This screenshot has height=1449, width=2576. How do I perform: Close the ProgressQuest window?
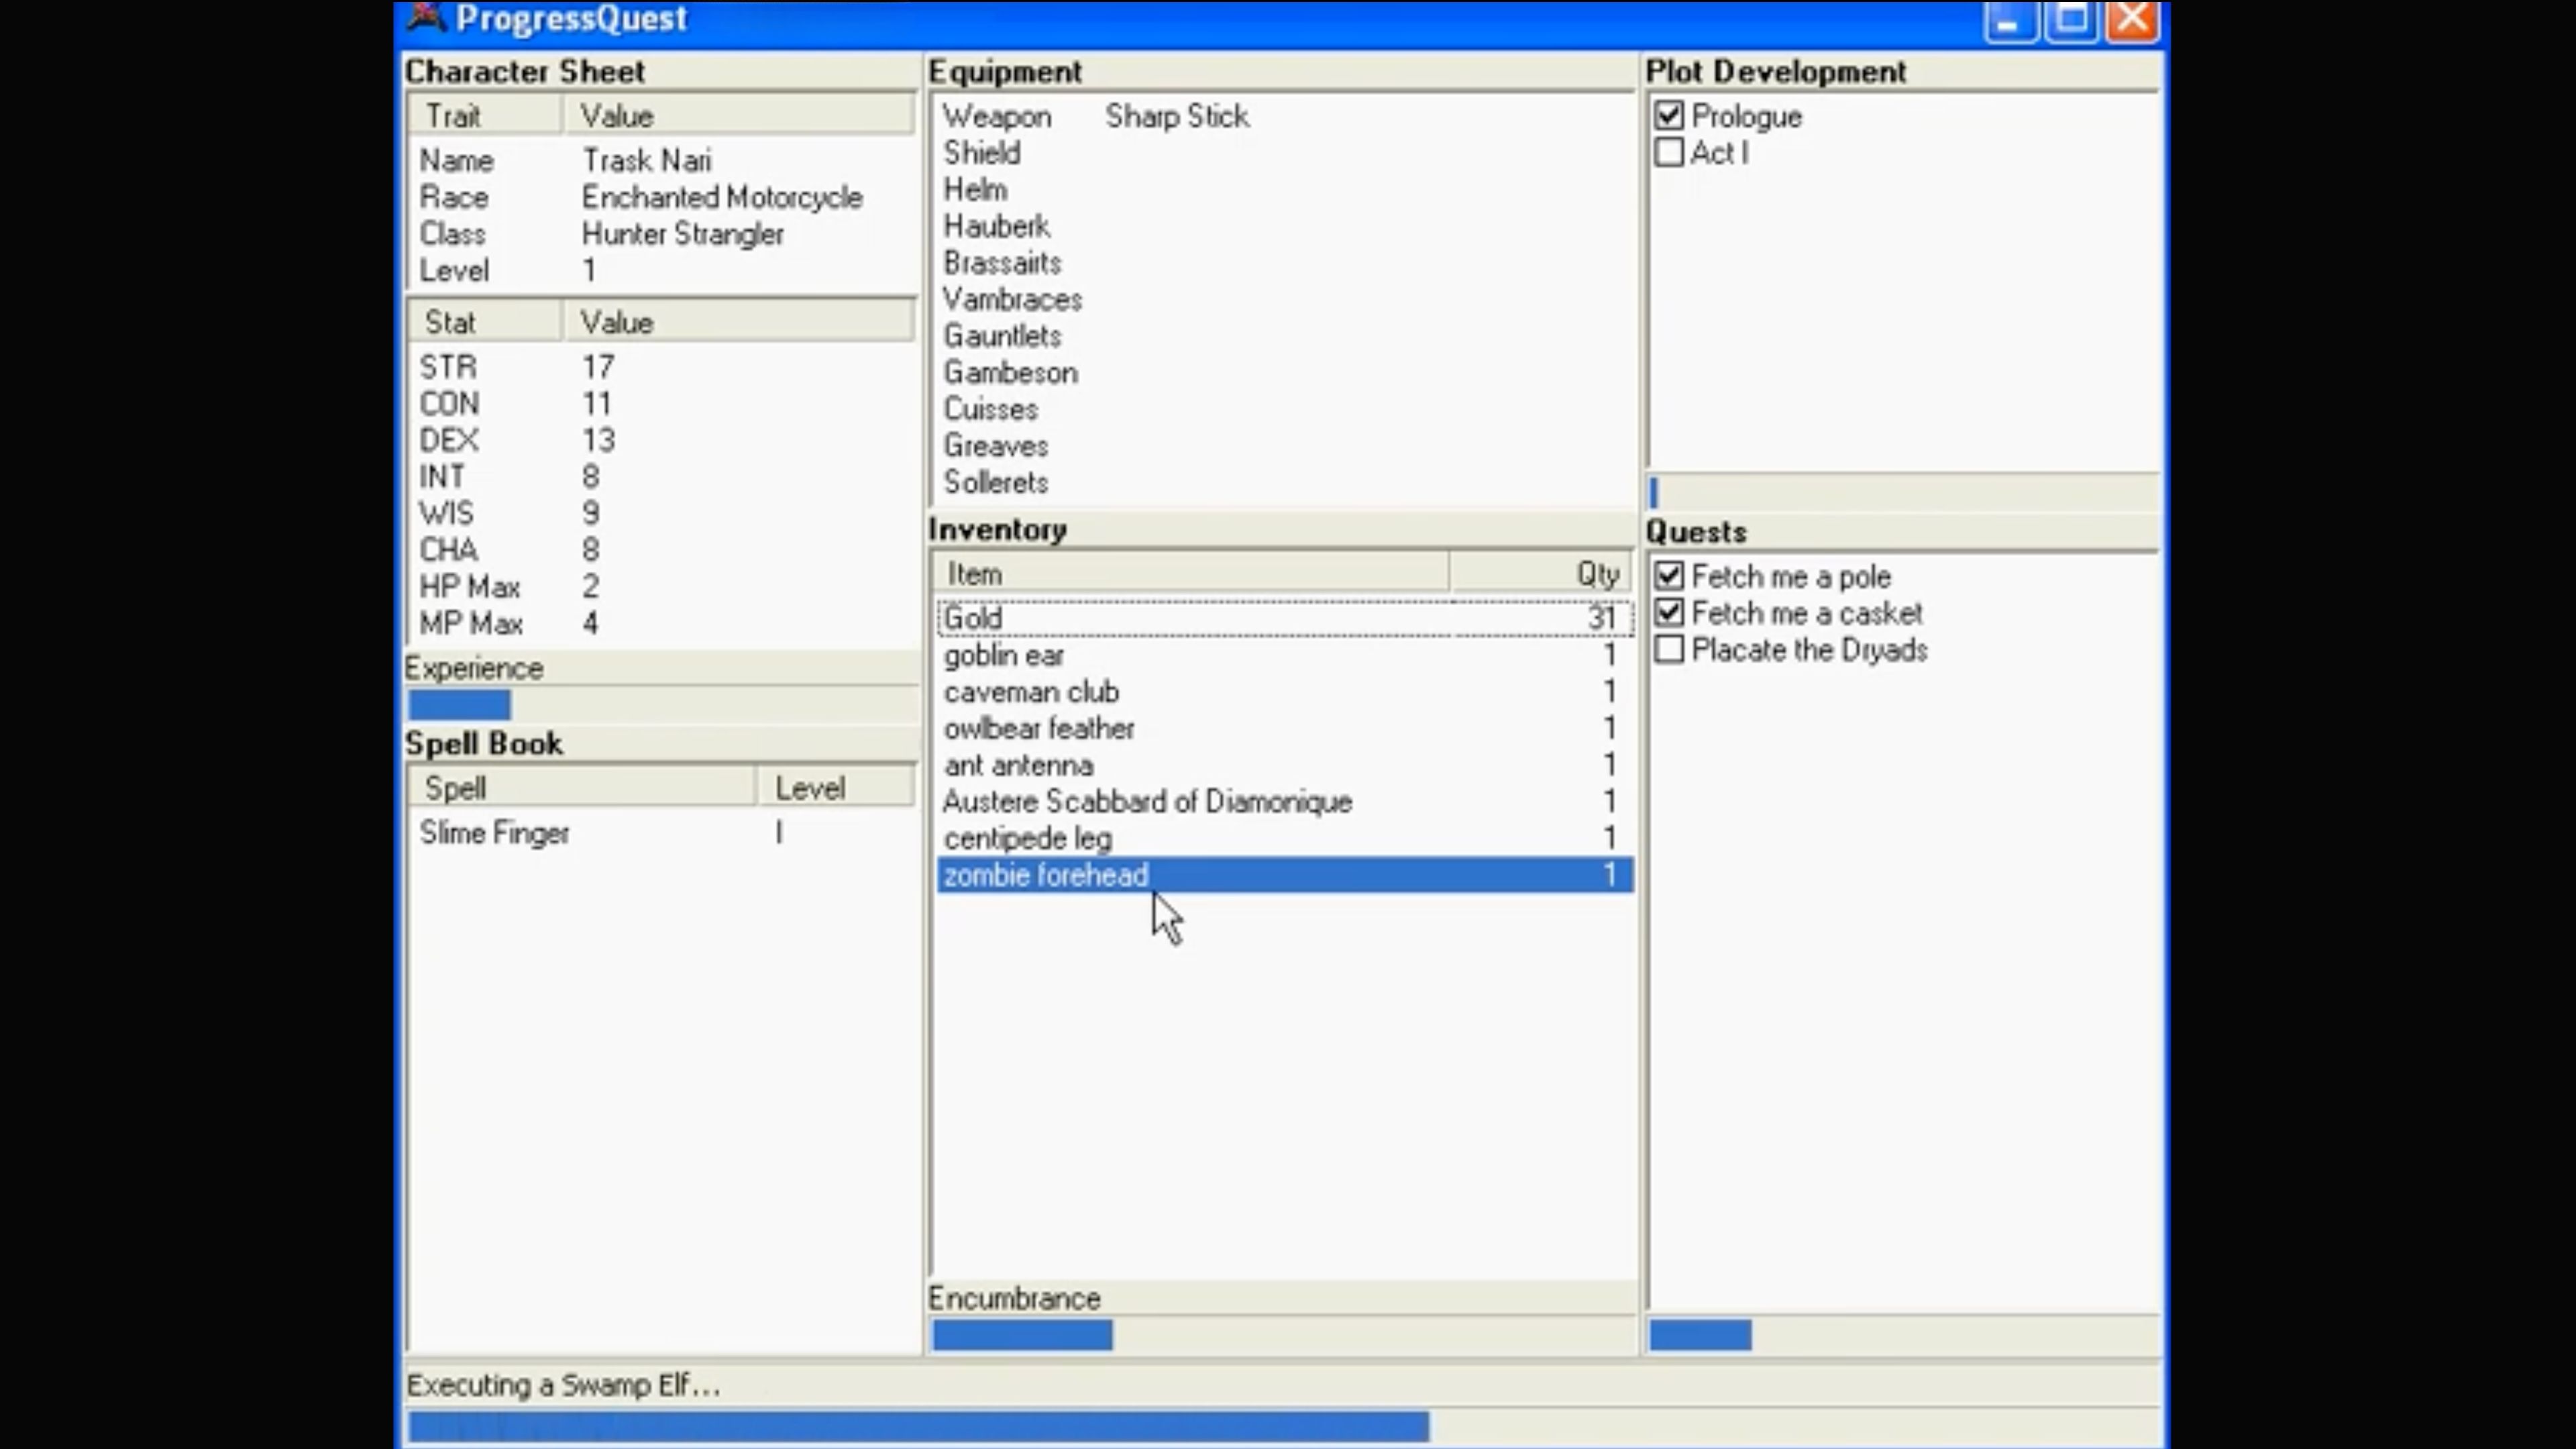coord(2132,20)
